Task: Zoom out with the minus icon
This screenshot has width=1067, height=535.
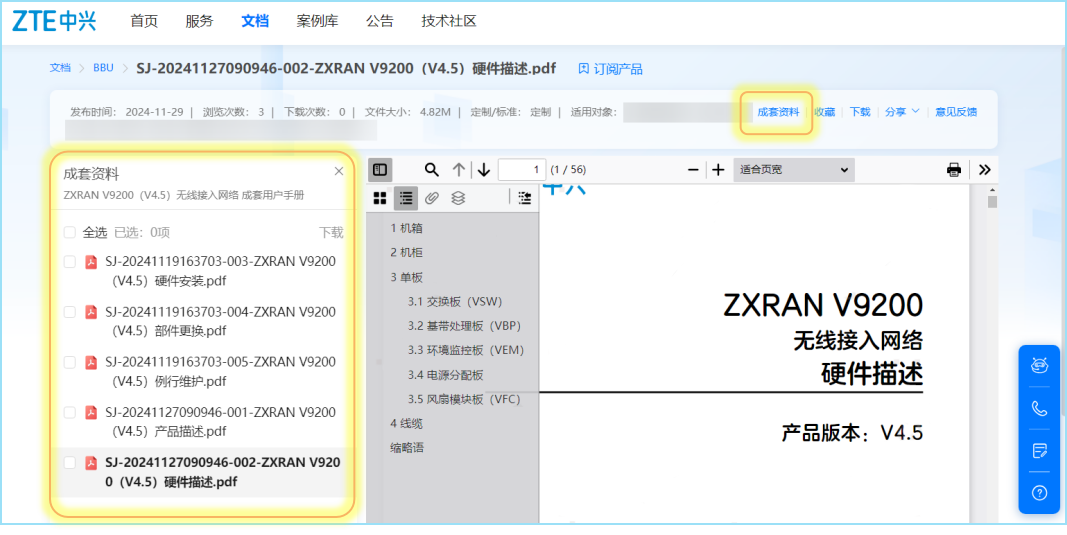Action: click(693, 169)
